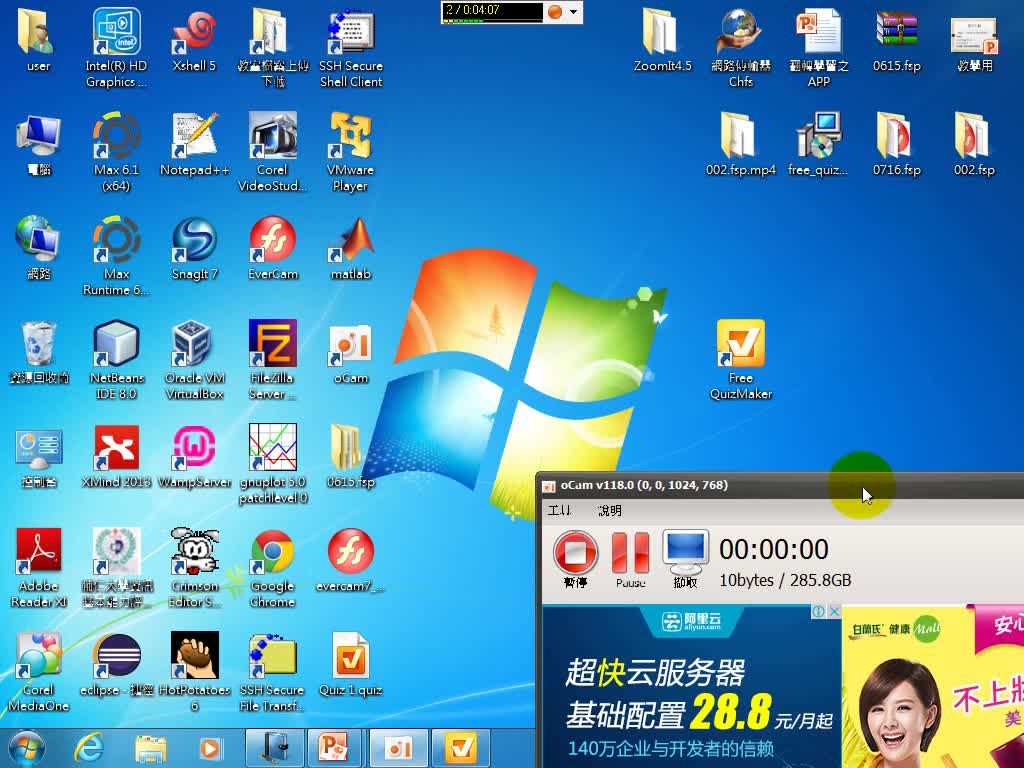Select the Intel(R) HD Graphics shortcut

coord(116,48)
